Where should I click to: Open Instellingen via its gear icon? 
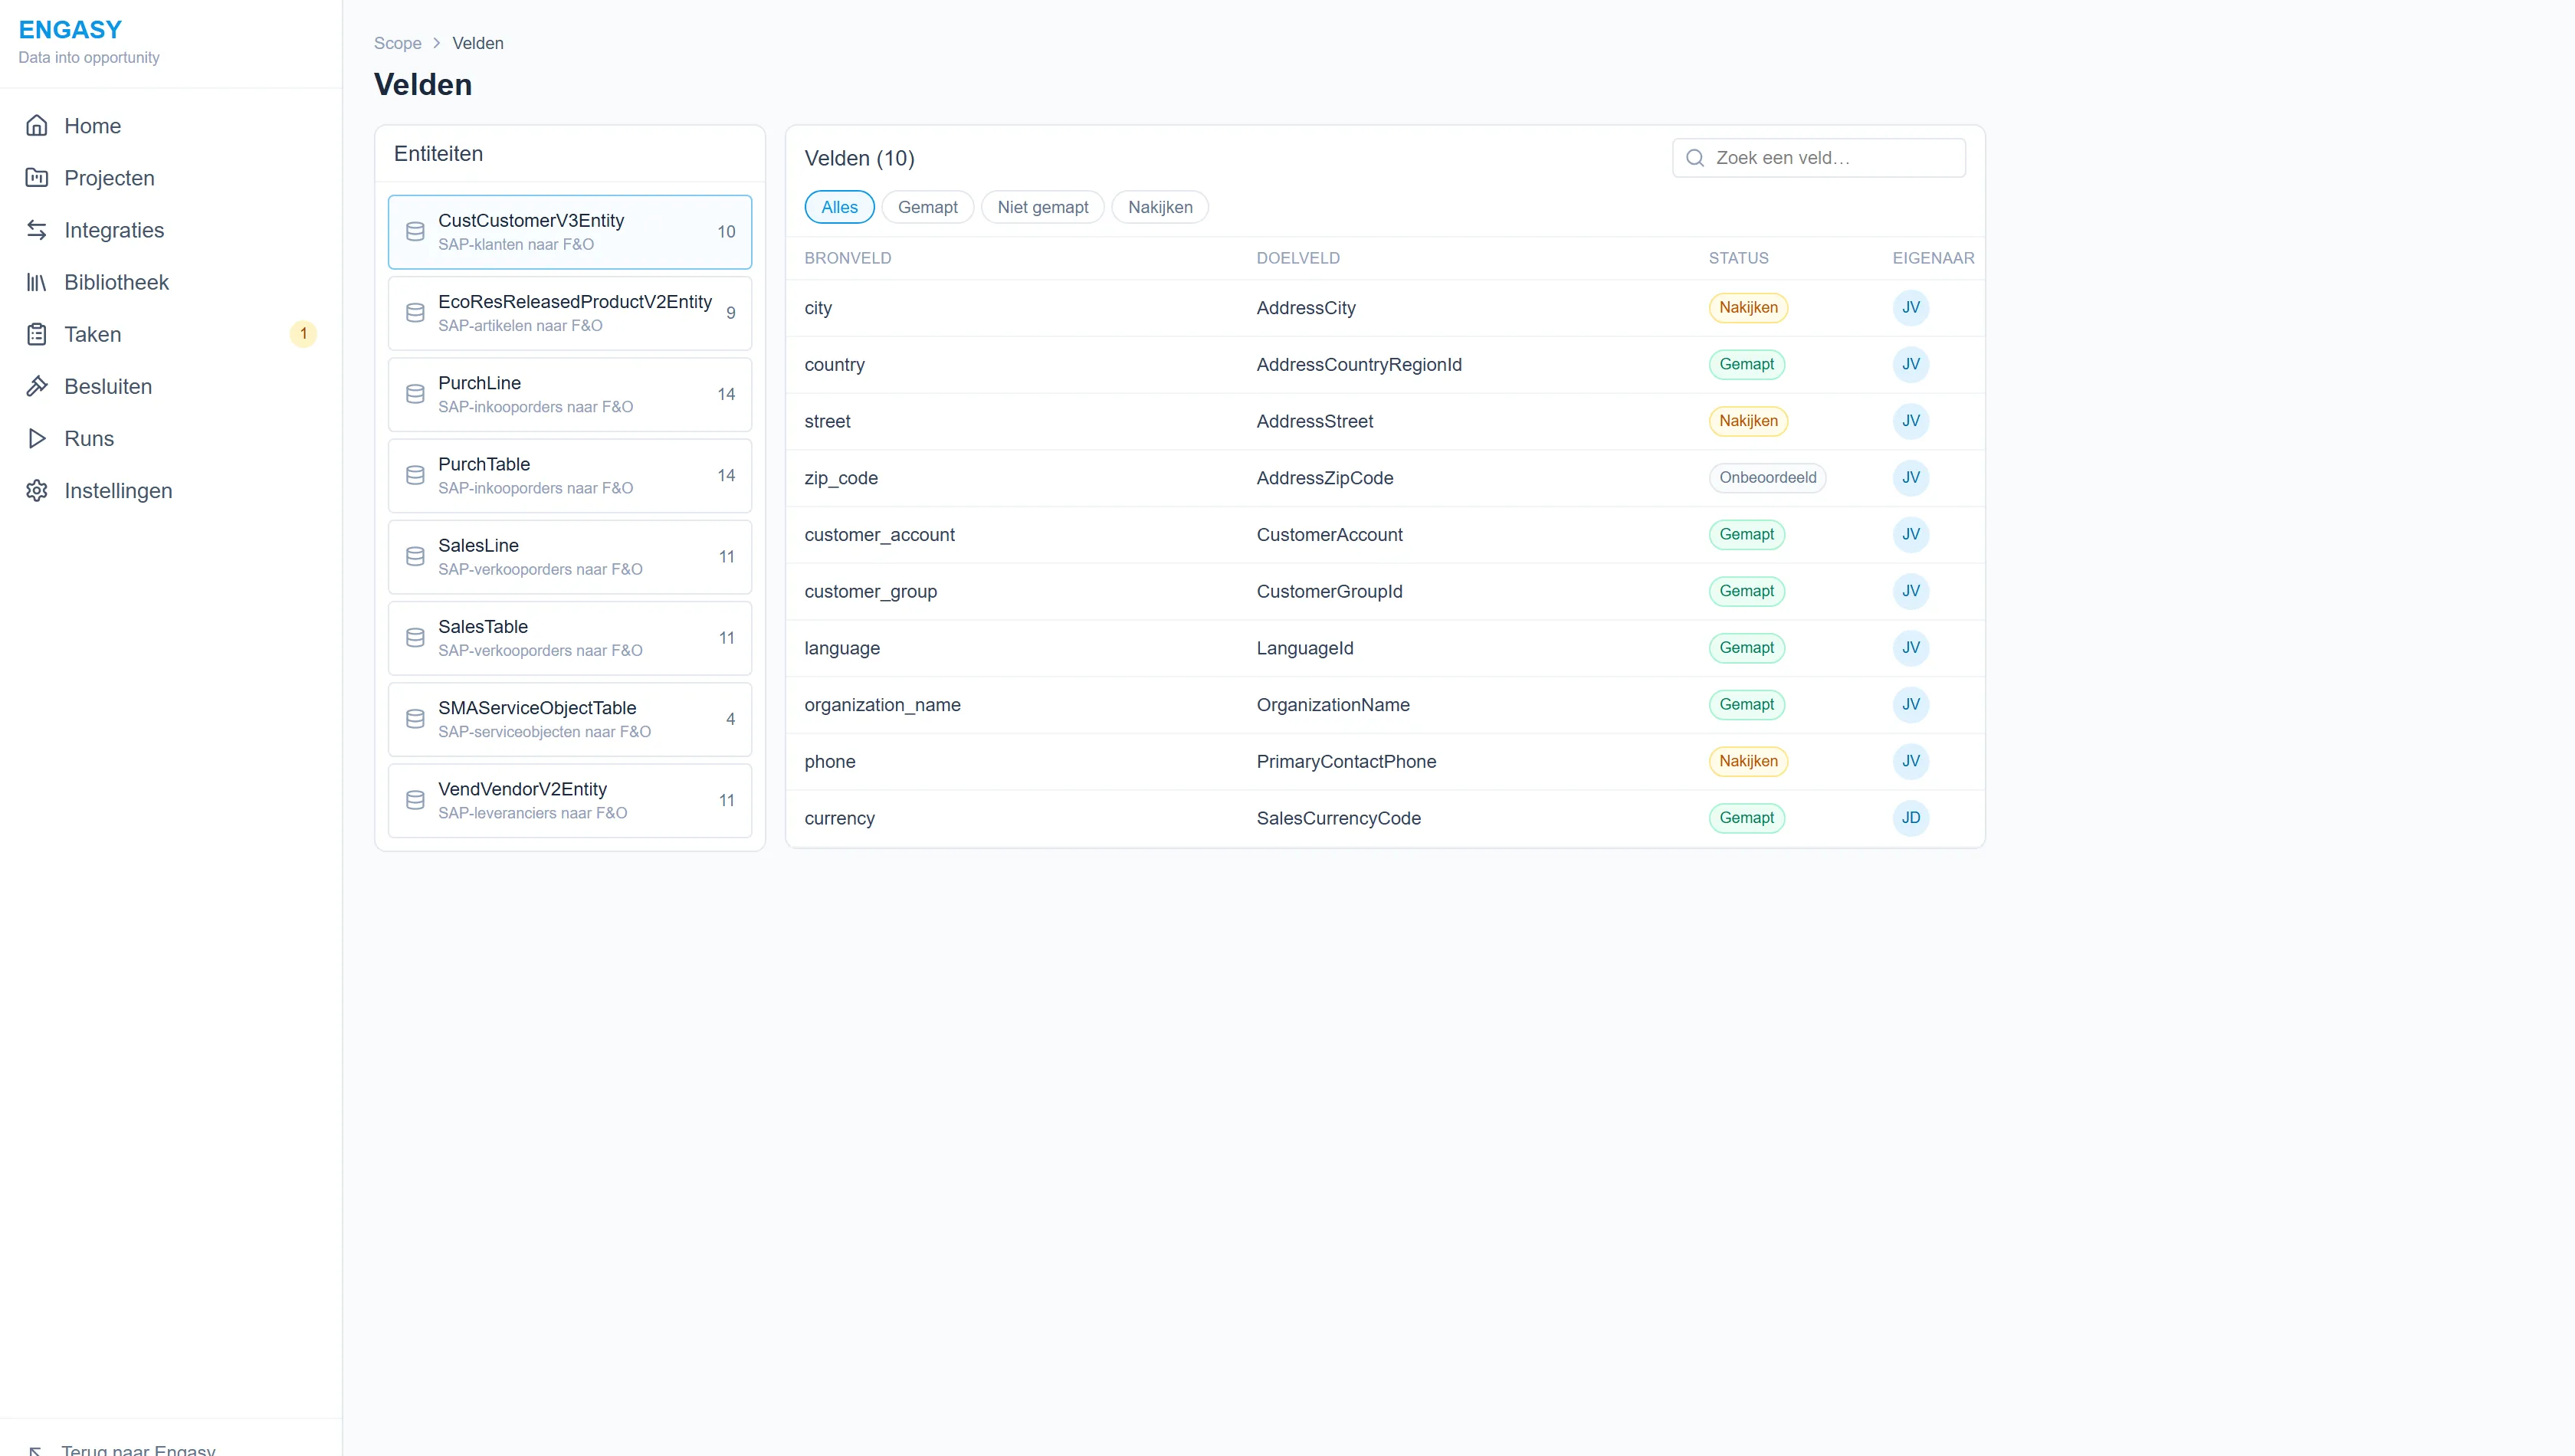click(x=37, y=490)
